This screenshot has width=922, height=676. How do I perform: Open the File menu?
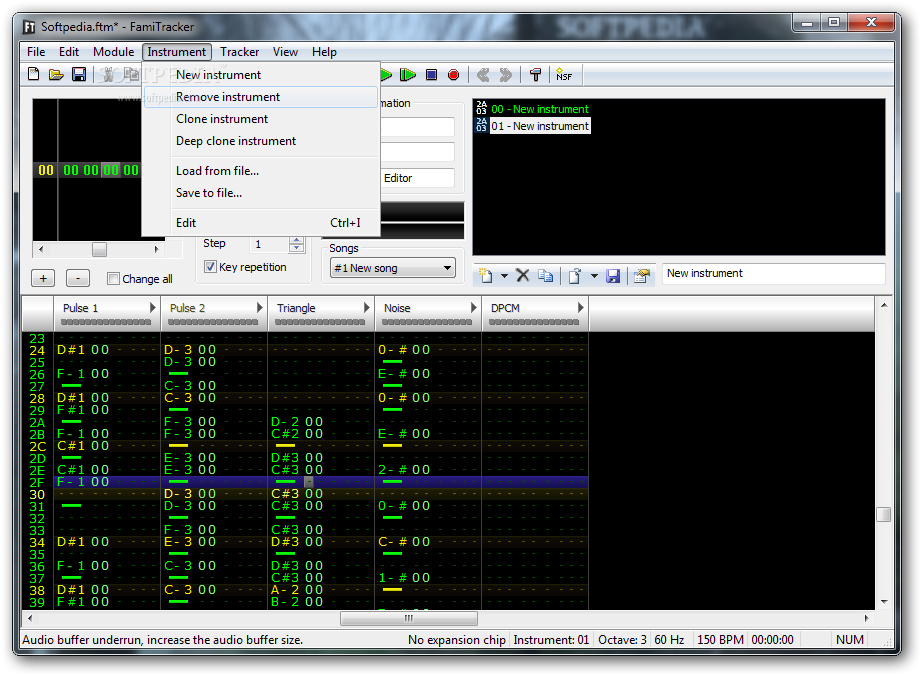point(36,52)
